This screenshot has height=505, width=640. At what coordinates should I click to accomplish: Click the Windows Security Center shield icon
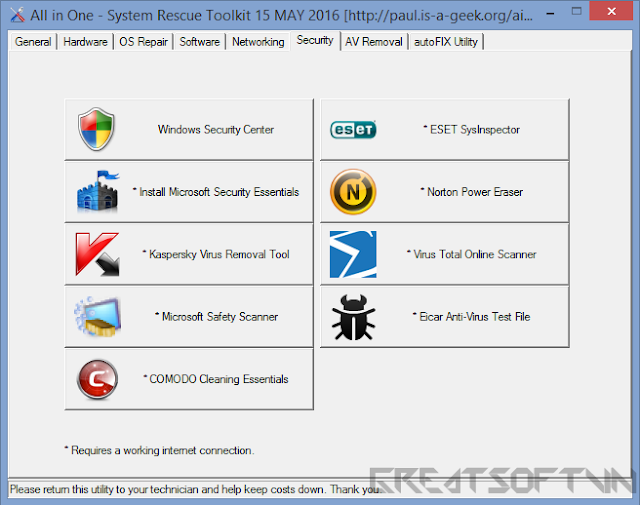(96, 129)
